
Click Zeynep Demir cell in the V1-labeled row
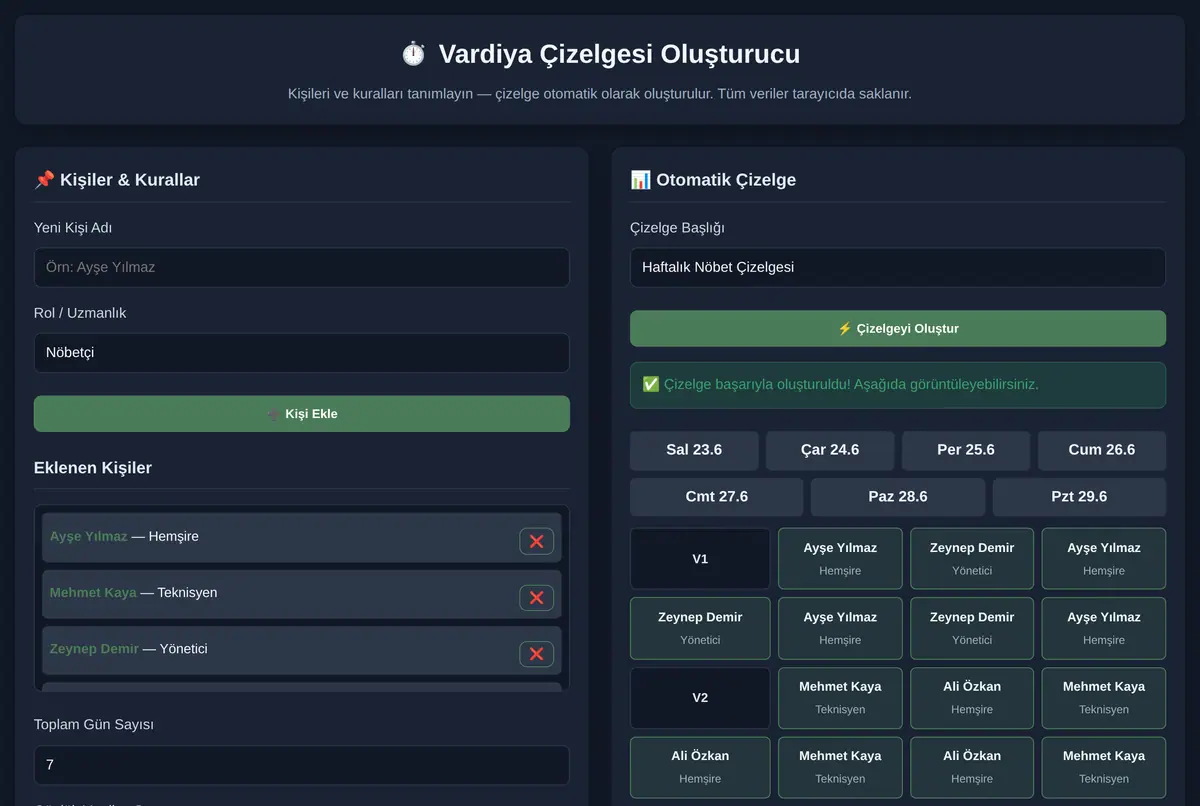point(972,559)
